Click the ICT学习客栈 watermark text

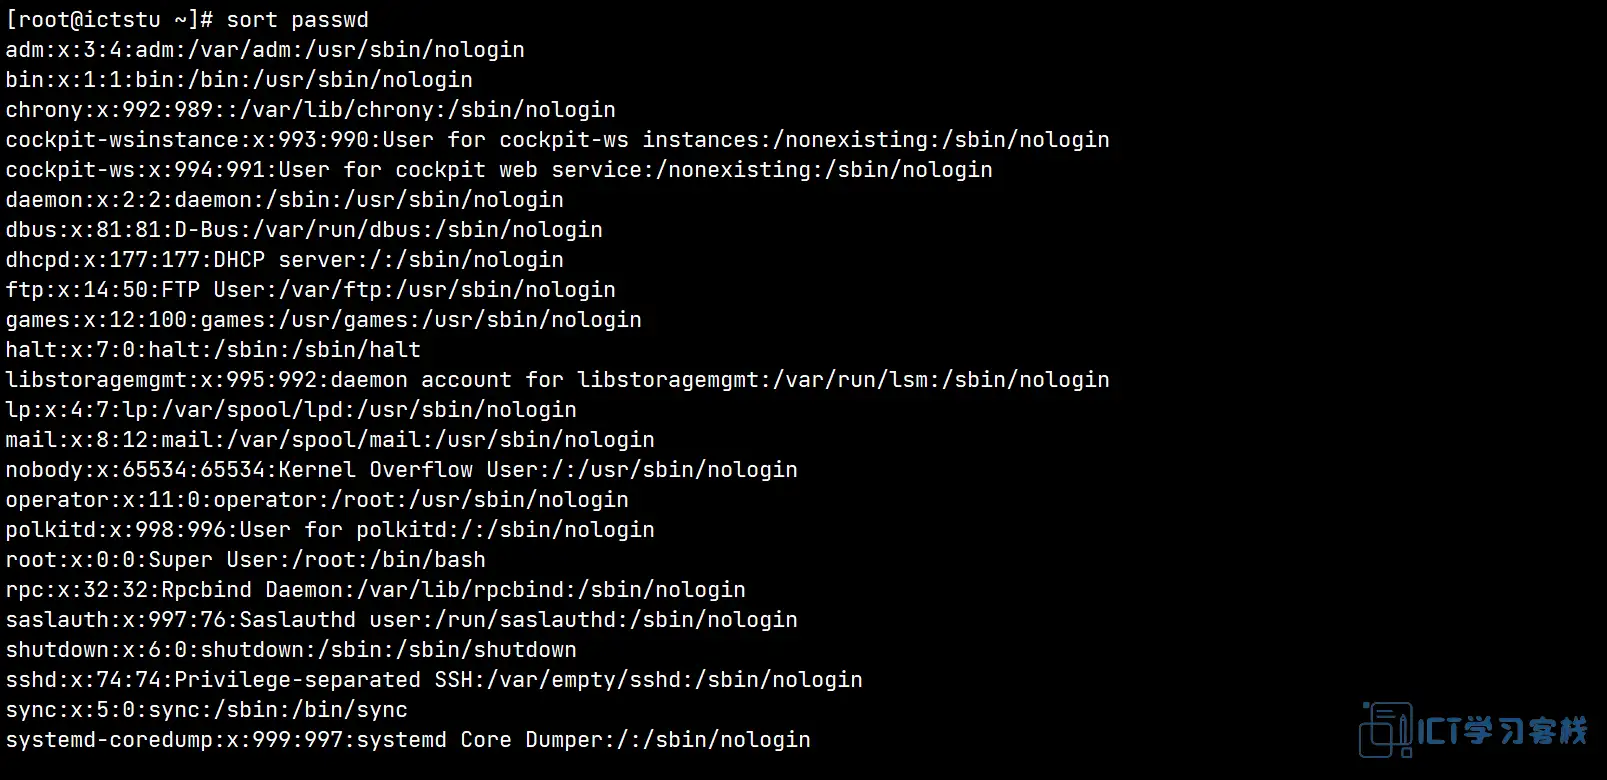[1503, 731]
